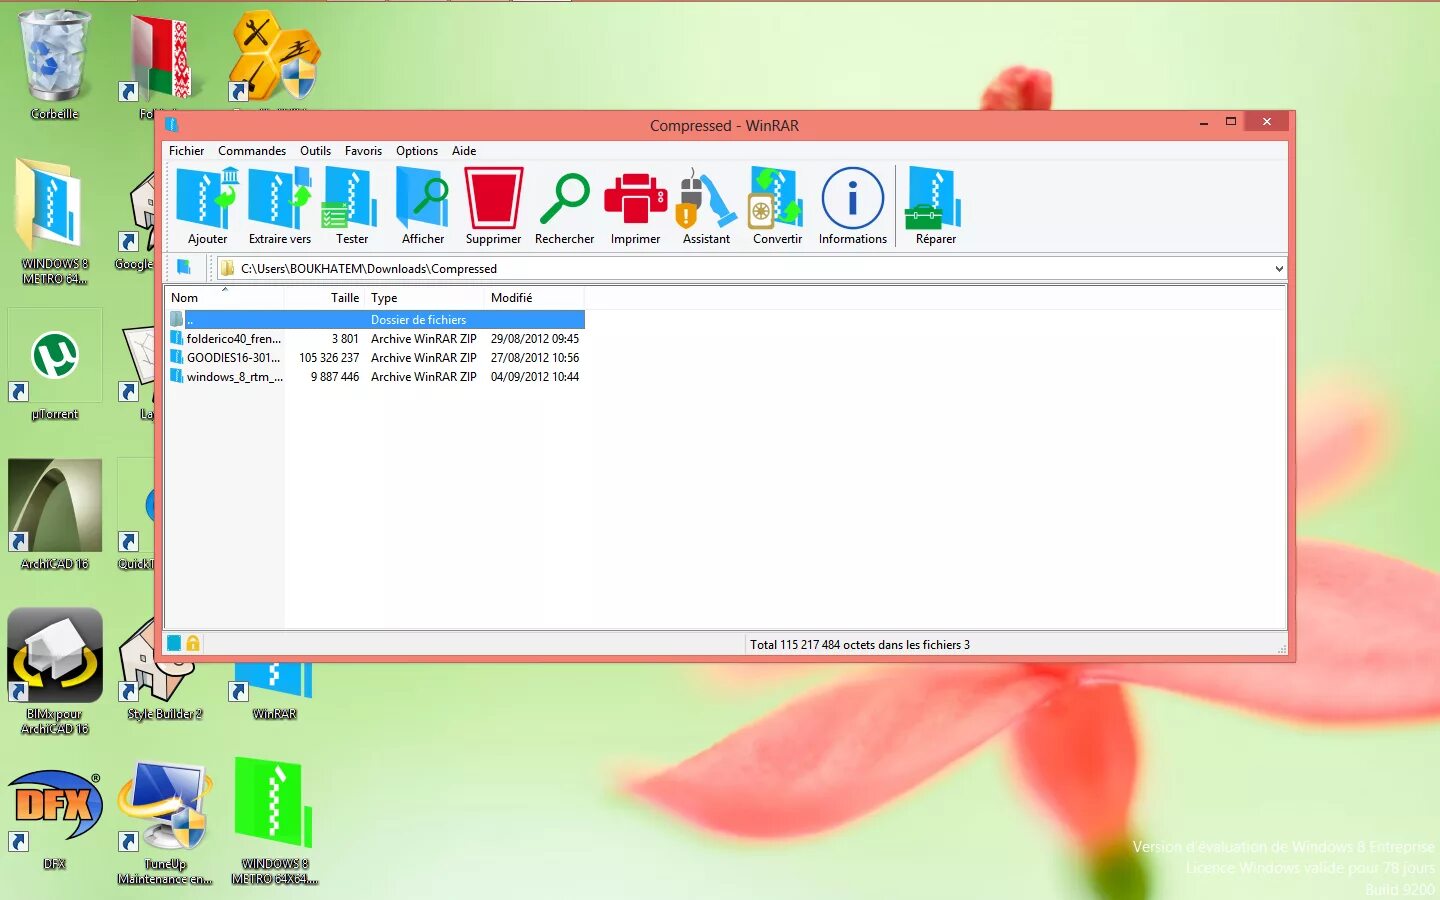
Task: Select the WINDOWS 8 METRO 64 folder icon
Action: pos(54,221)
